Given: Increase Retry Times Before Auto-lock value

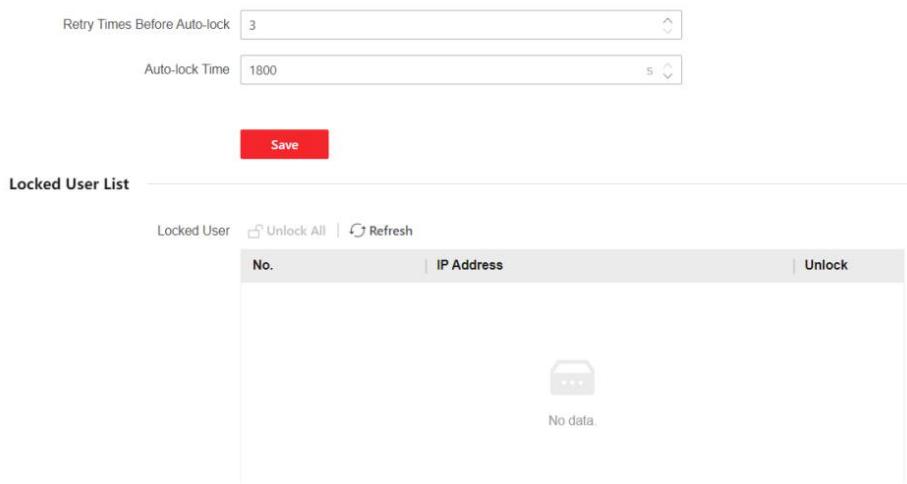Looking at the screenshot, I should 667,20.
